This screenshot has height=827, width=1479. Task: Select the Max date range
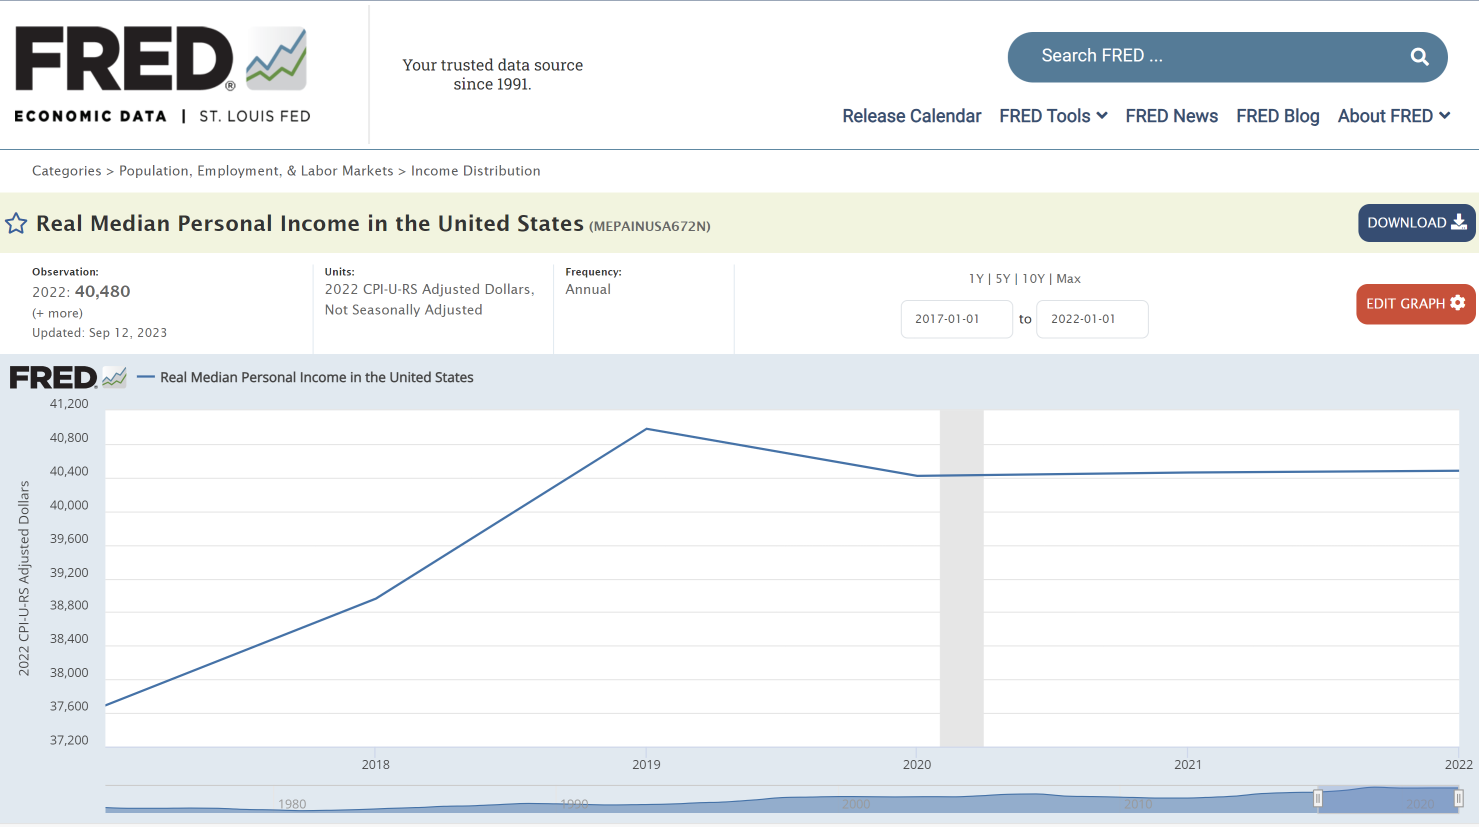coord(1068,279)
